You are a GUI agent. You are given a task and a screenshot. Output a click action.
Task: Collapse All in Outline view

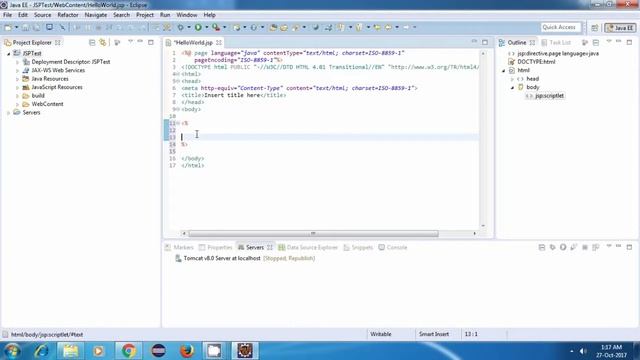(x=596, y=42)
